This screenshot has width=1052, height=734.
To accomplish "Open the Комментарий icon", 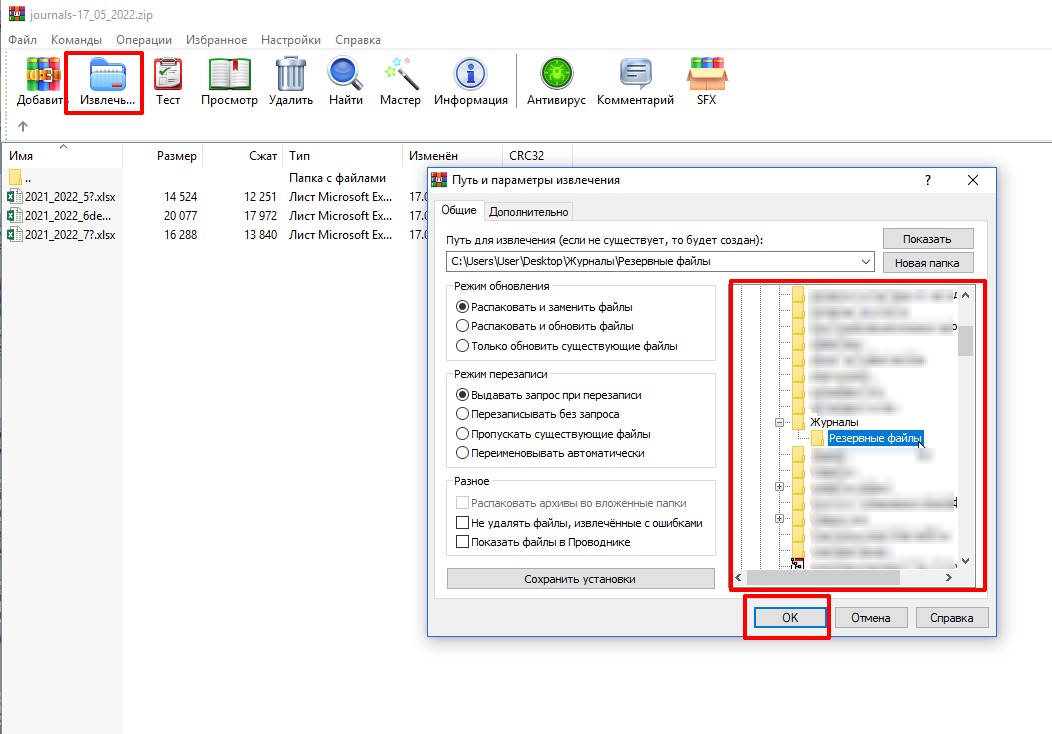I will 635,74.
